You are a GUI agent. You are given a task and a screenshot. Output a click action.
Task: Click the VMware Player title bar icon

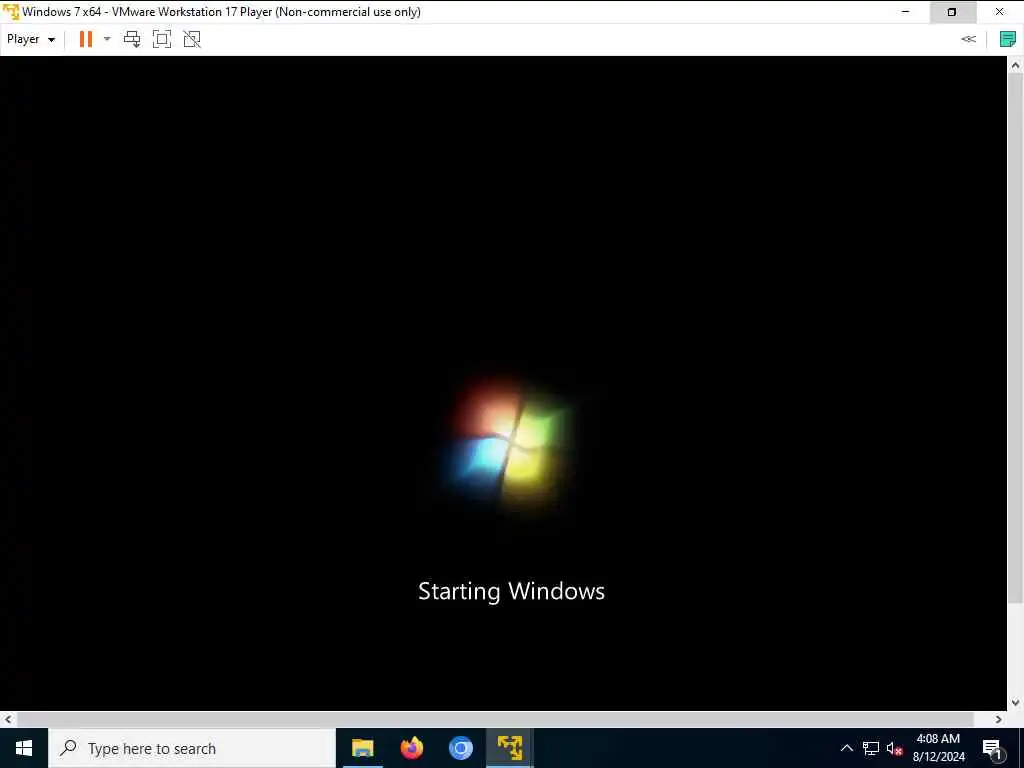11,12
